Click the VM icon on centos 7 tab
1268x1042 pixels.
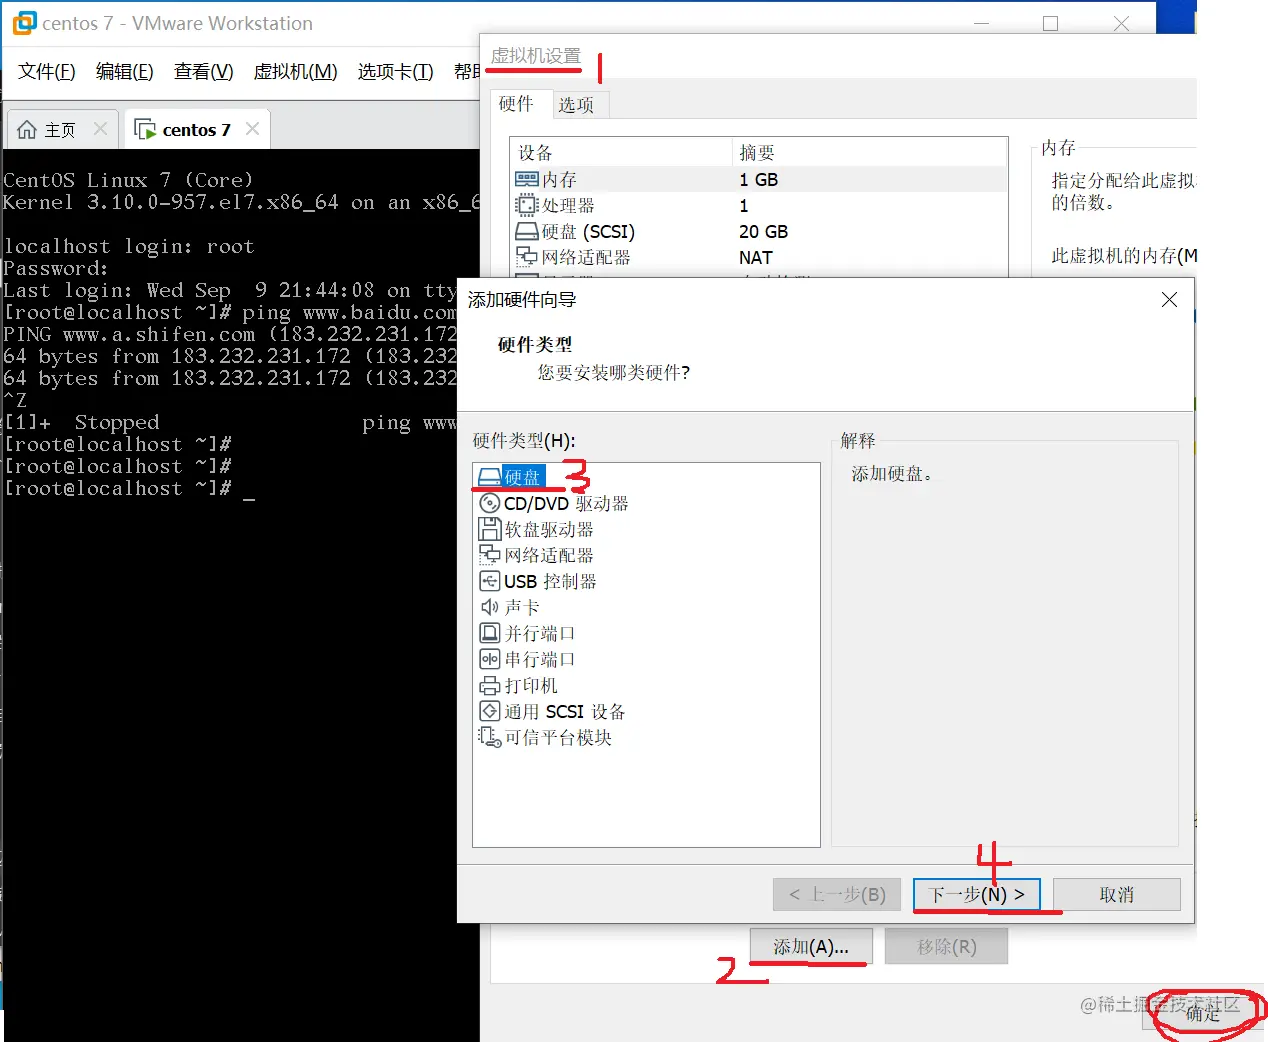pos(145,130)
